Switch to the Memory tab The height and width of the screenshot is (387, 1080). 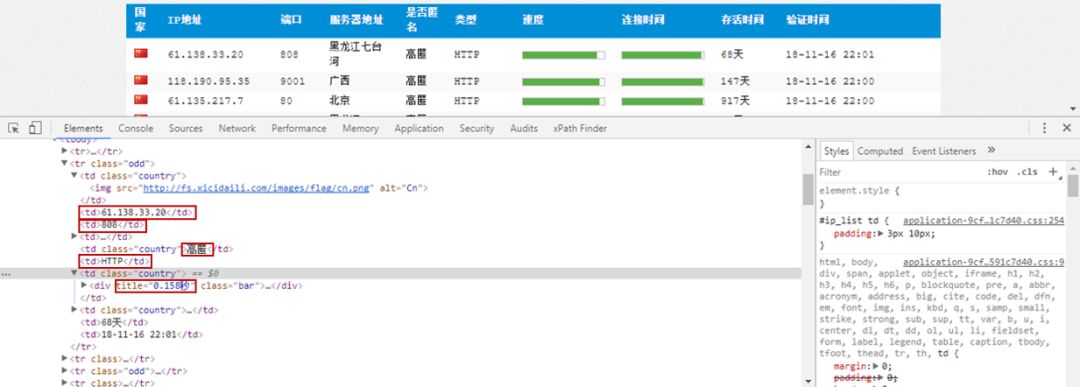click(360, 128)
